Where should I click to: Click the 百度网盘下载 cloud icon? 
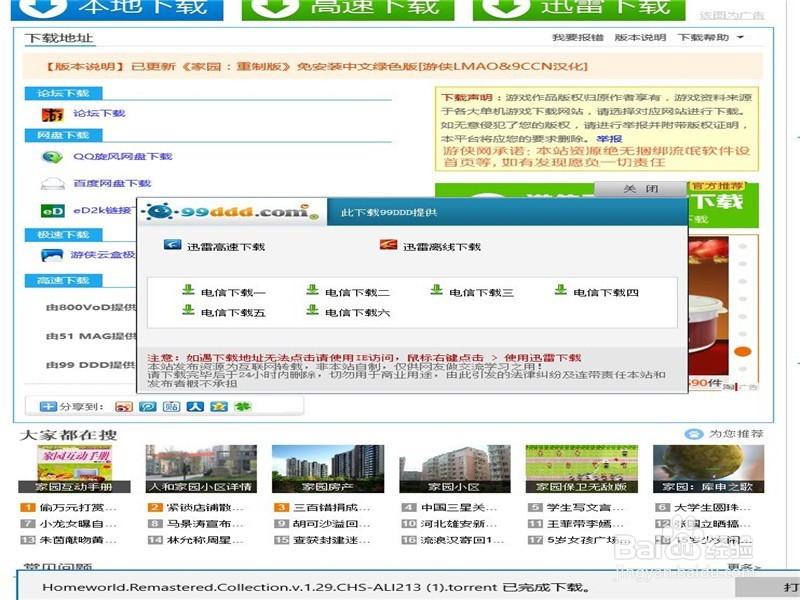pos(51,183)
